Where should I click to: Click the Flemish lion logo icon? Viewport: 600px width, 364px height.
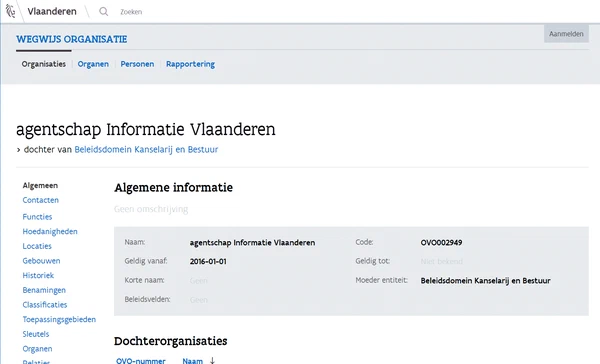(10, 11)
